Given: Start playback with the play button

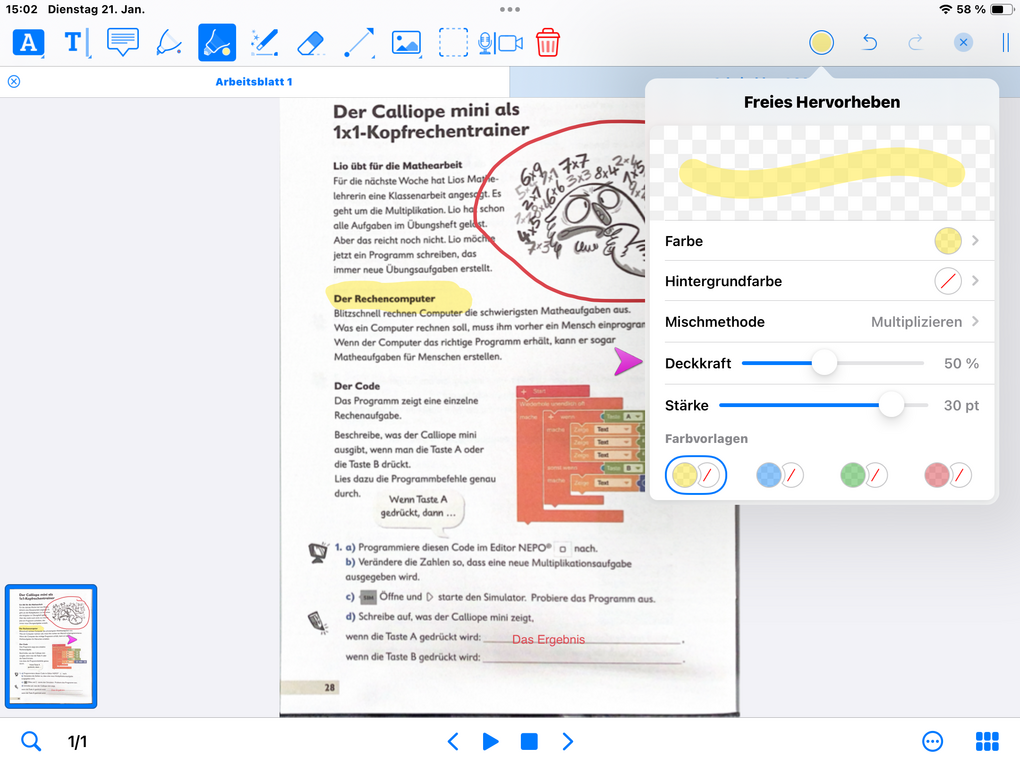Looking at the screenshot, I should point(491,741).
